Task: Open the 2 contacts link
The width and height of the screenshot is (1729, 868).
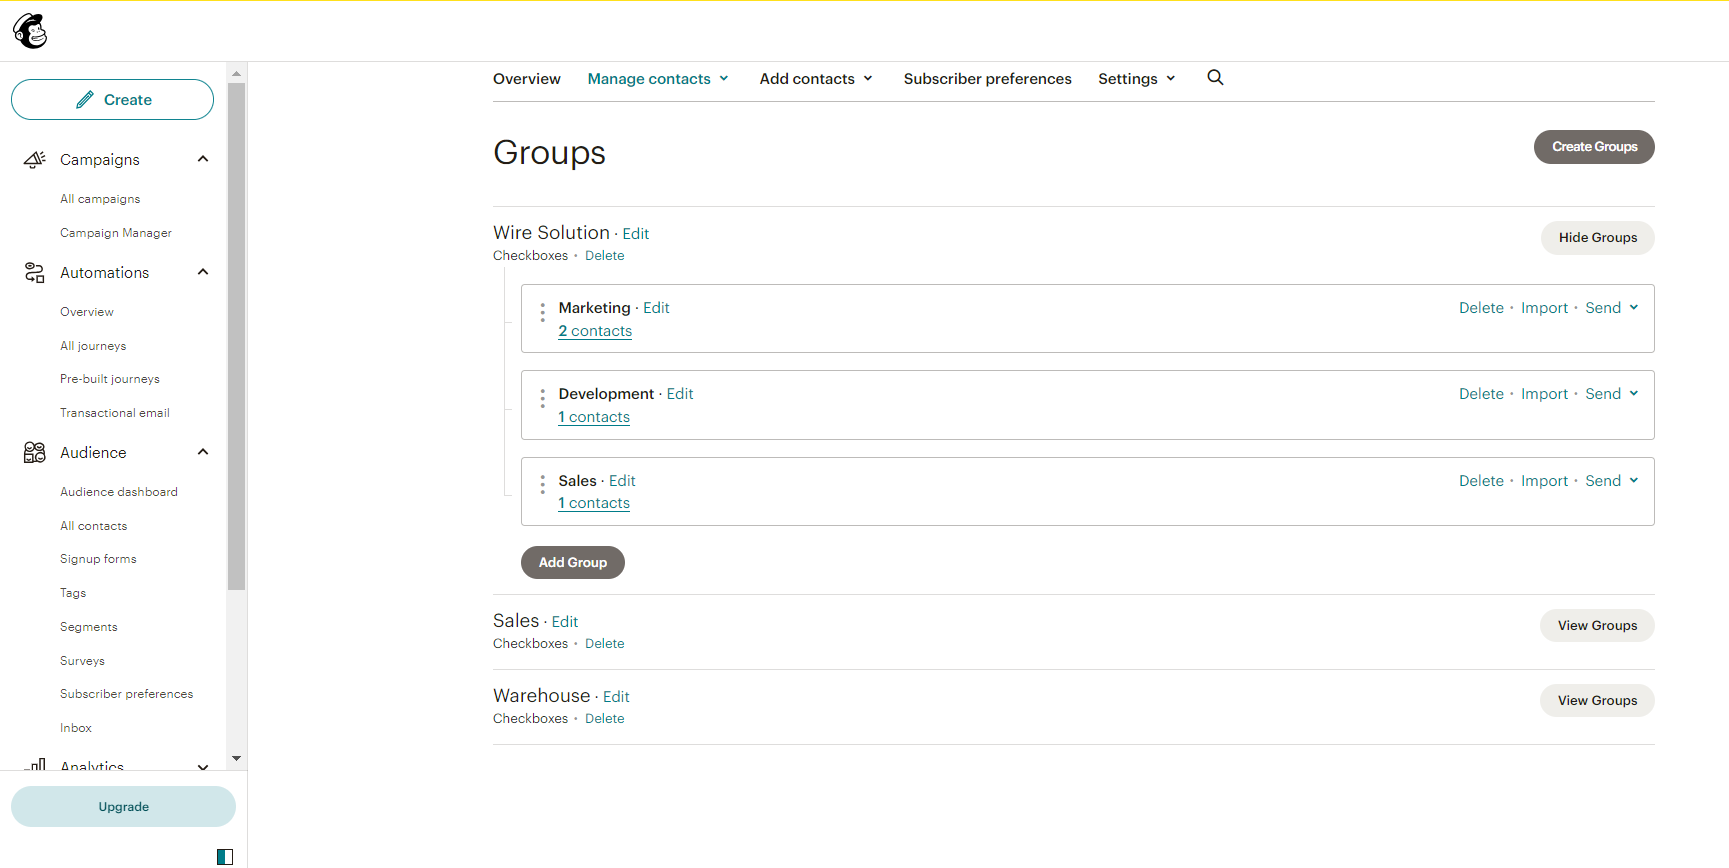Action: pyautogui.click(x=595, y=331)
